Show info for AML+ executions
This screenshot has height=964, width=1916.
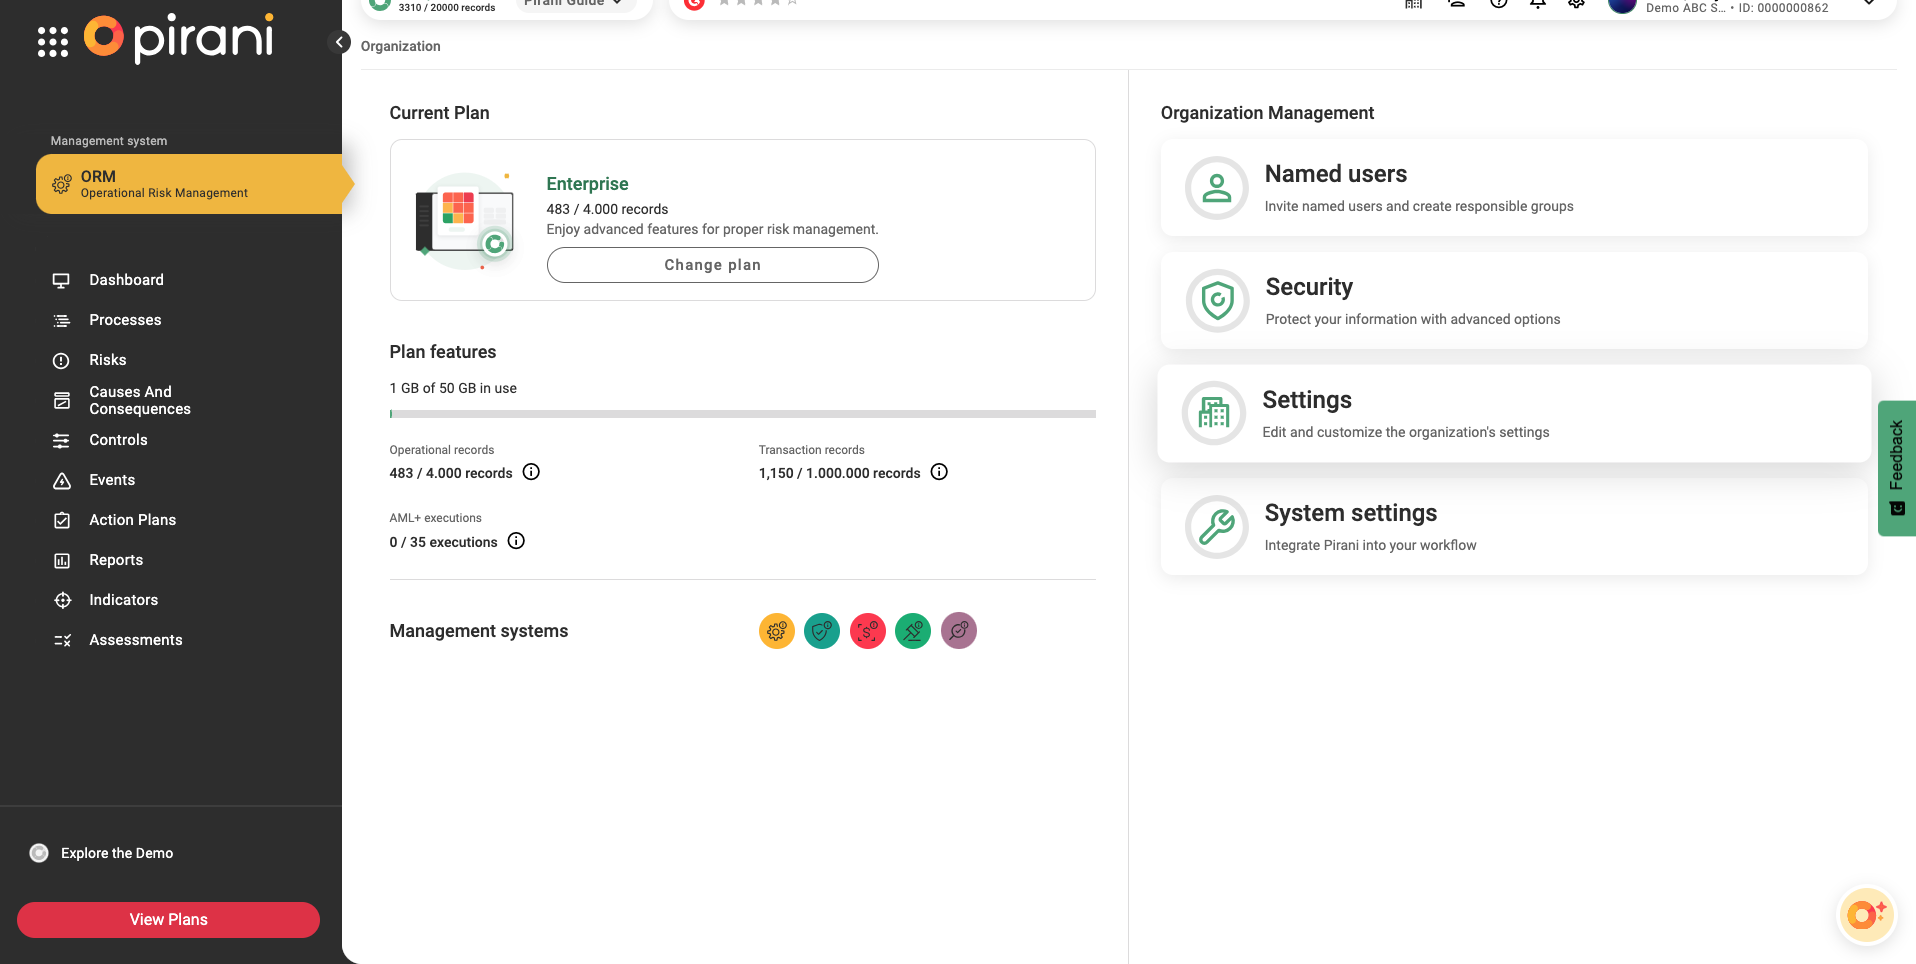coord(516,541)
